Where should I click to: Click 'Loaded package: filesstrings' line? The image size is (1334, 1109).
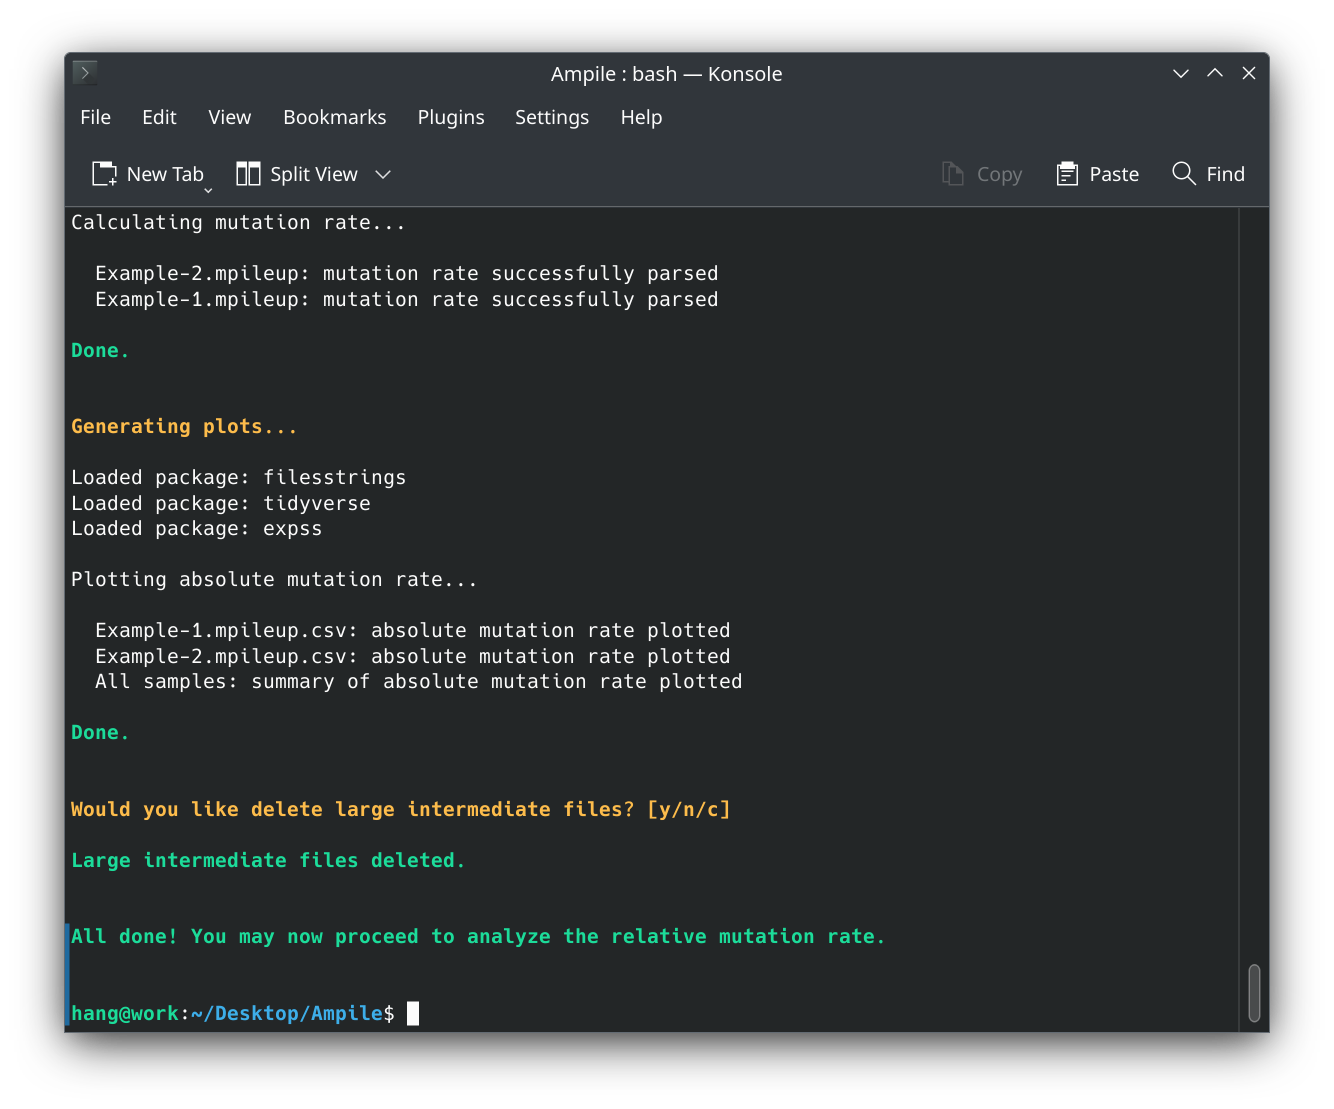[238, 477]
